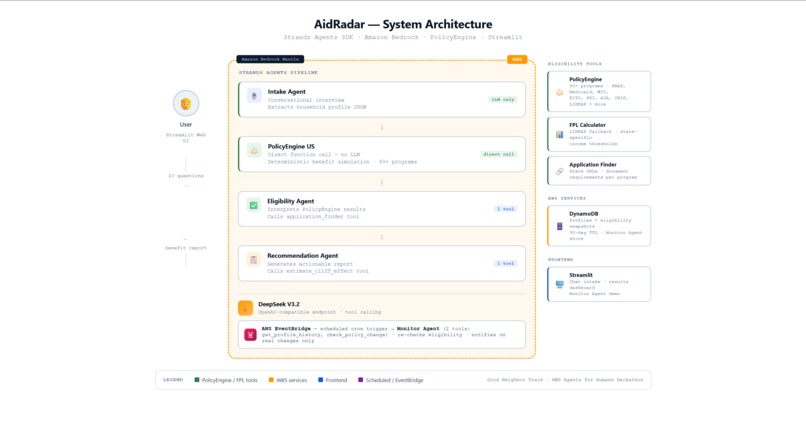The width and height of the screenshot is (806, 440).
Task: Click the 'Intake Agent' card title
Action: click(x=286, y=91)
